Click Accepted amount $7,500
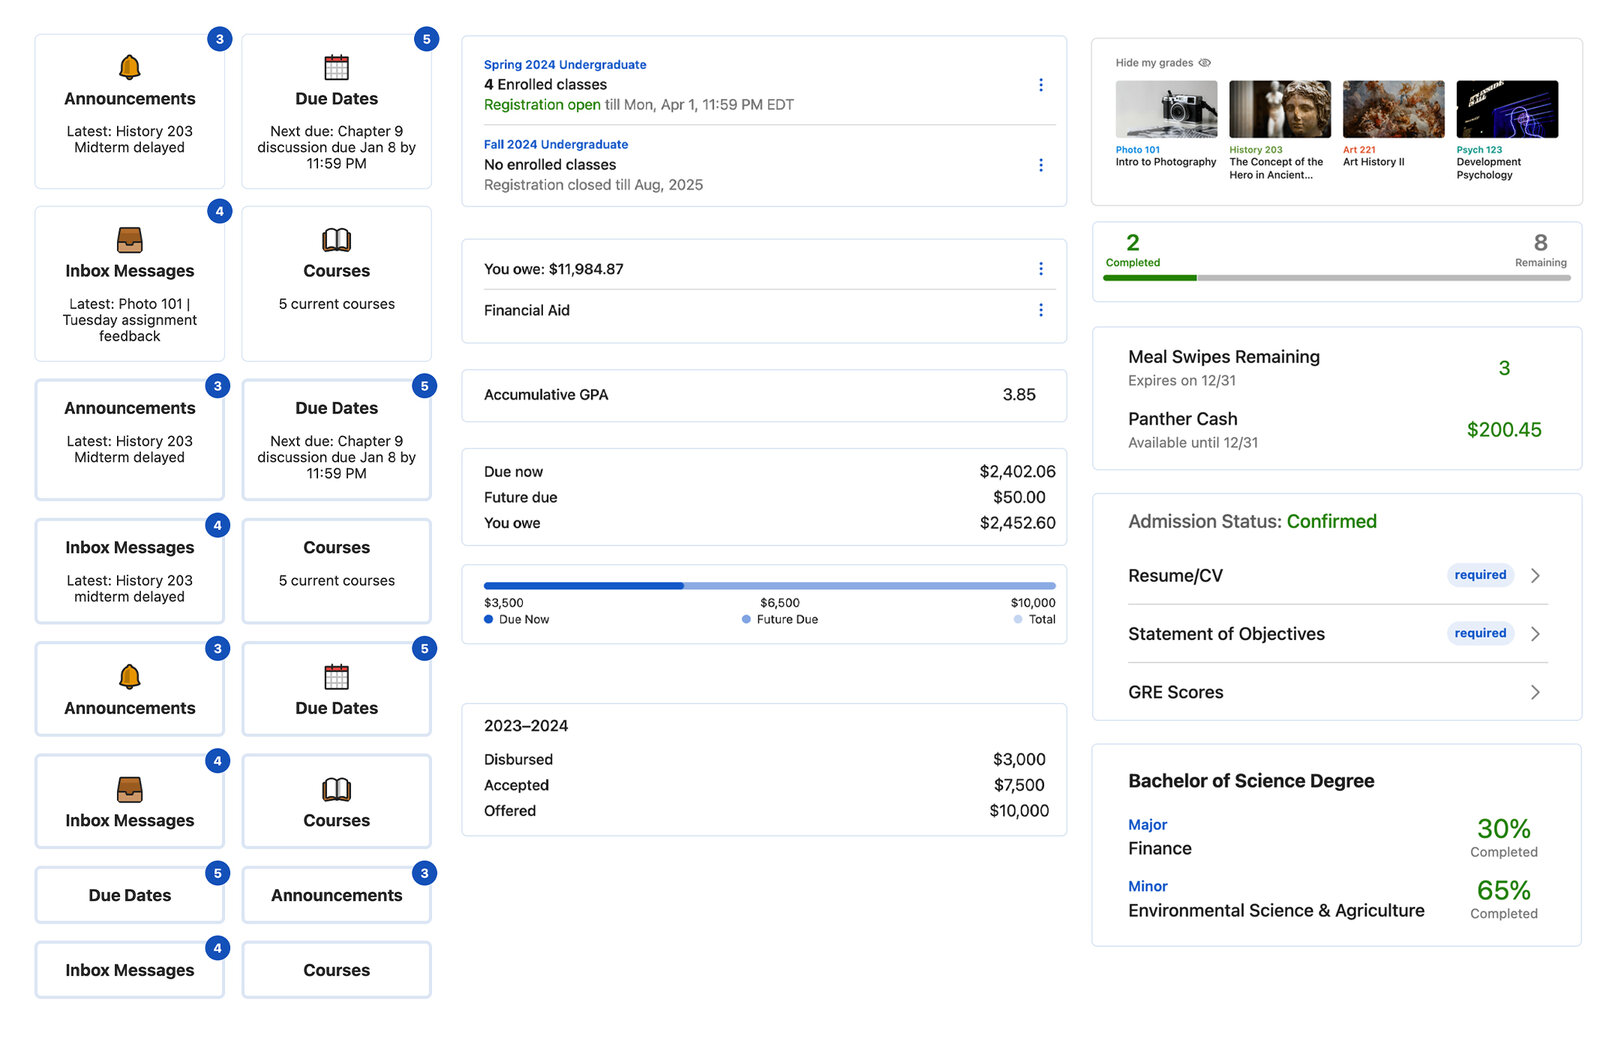Image resolution: width=1600 pixels, height=1039 pixels. pos(1019,786)
